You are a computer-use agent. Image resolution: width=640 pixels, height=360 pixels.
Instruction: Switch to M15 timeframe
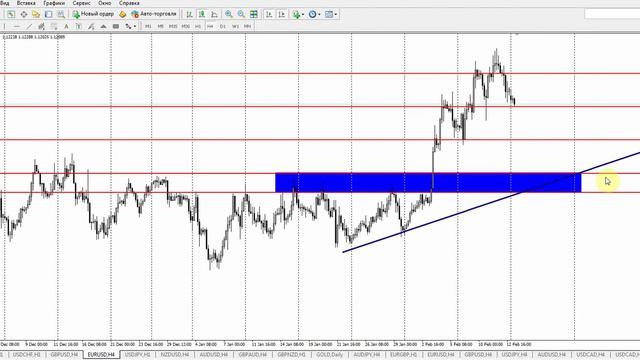(173, 26)
